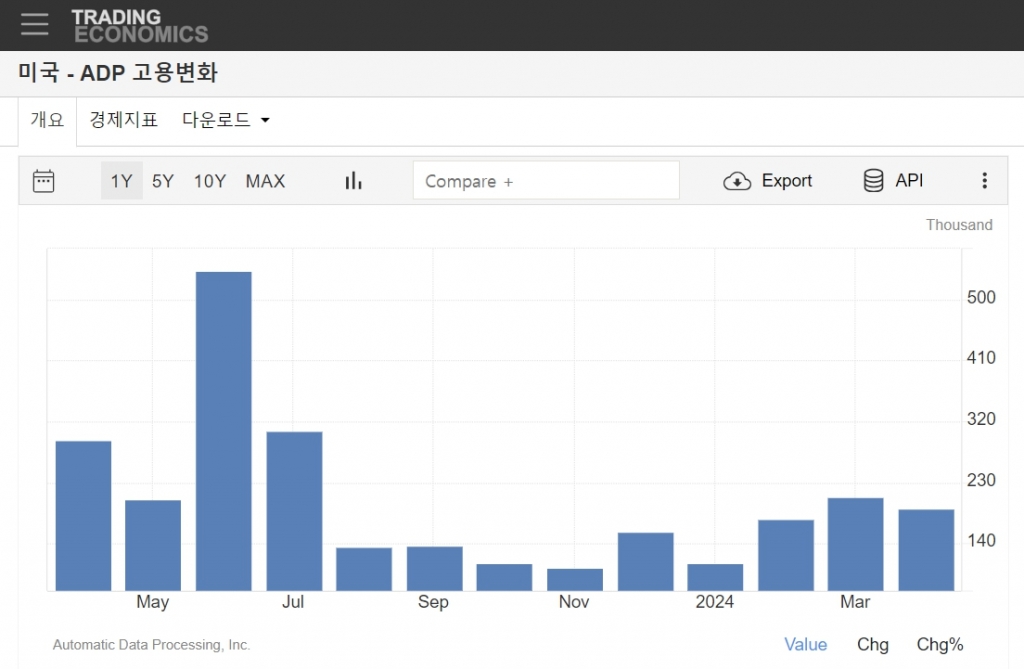
Task: Switch chart to Chg% view
Action: tap(939, 645)
